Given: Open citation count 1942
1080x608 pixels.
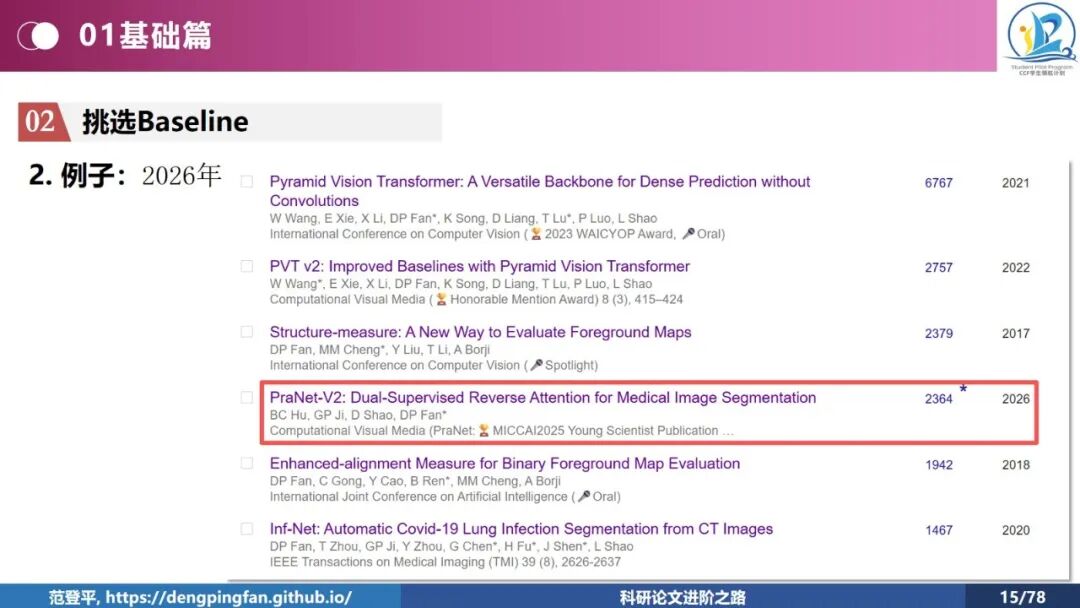Looking at the screenshot, I should pos(938,465).
